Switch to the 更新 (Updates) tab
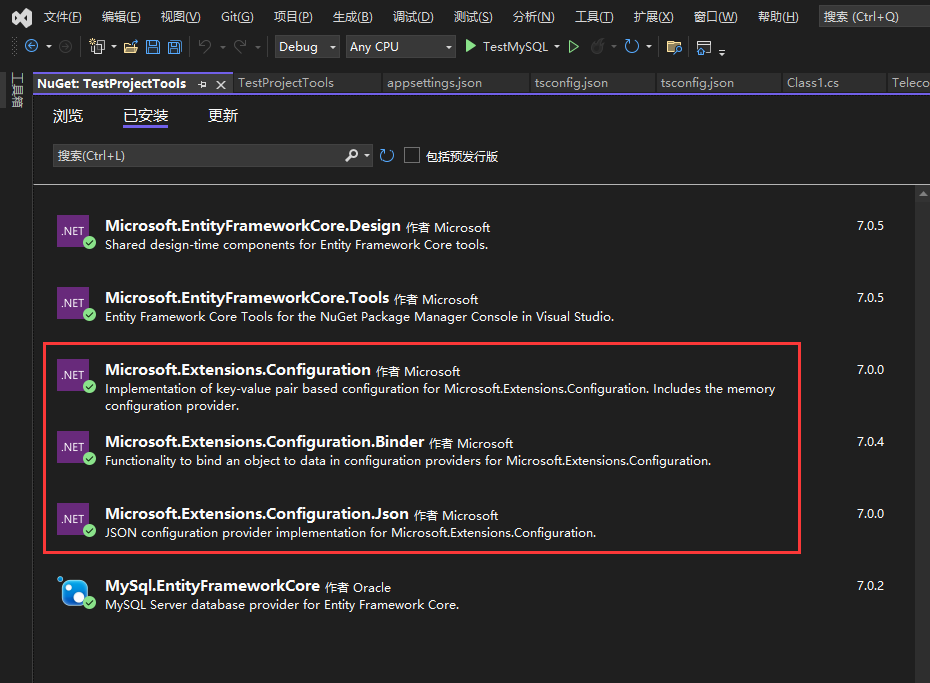Screen dimensions: 930x683 [223, 116]
